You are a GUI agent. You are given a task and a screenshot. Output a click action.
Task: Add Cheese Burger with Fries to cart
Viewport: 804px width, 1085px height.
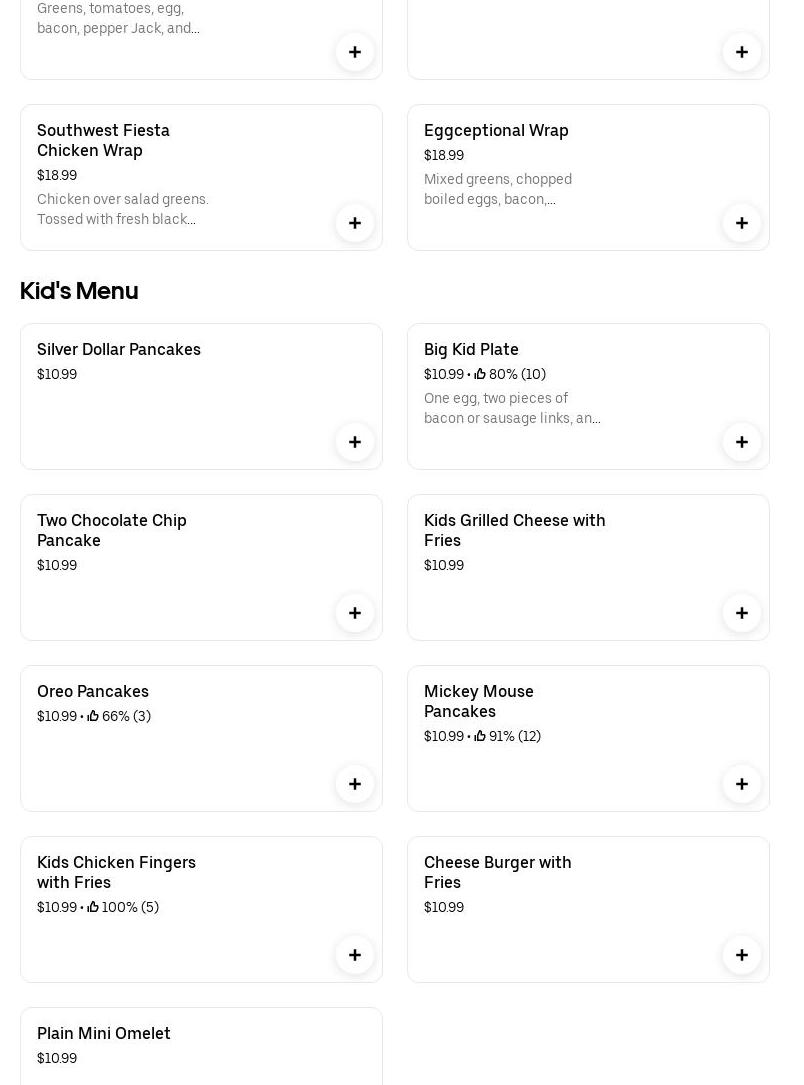[742, 955]
